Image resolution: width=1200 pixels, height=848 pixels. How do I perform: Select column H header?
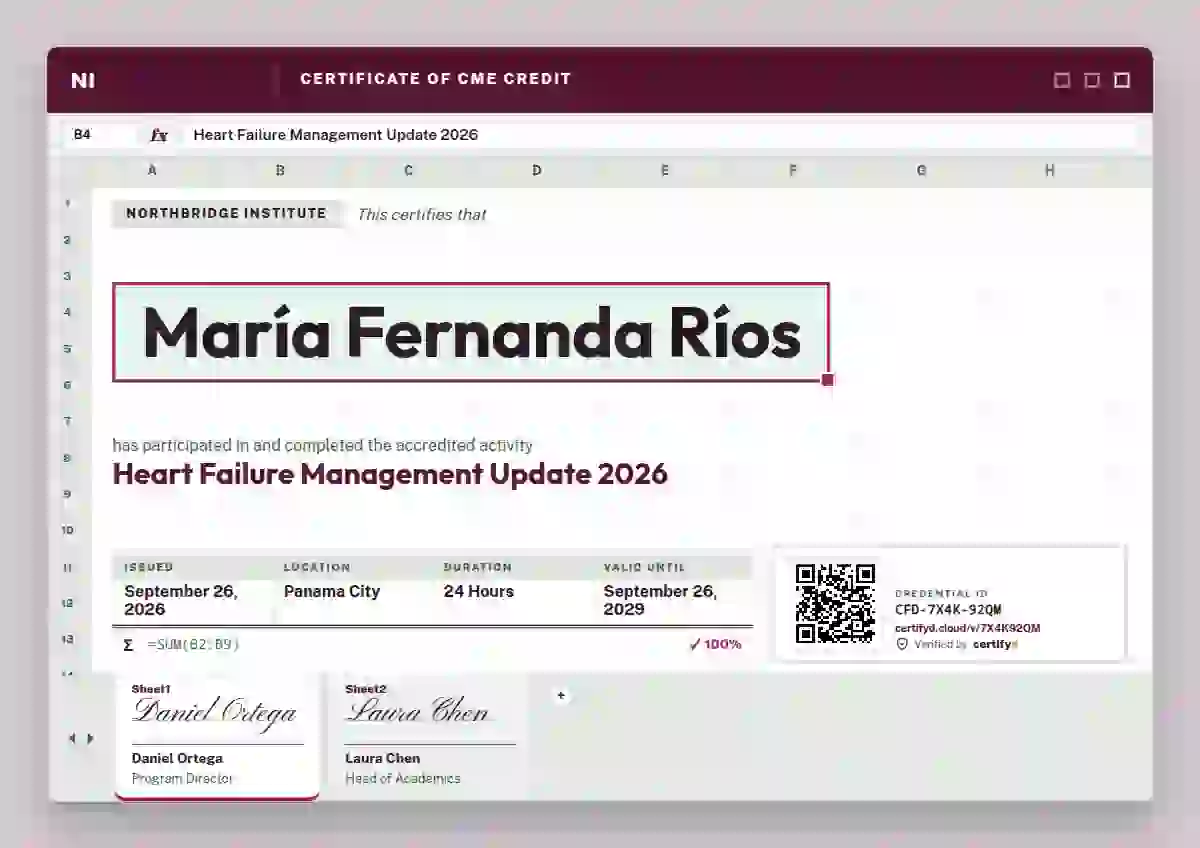pos(1049,171)
